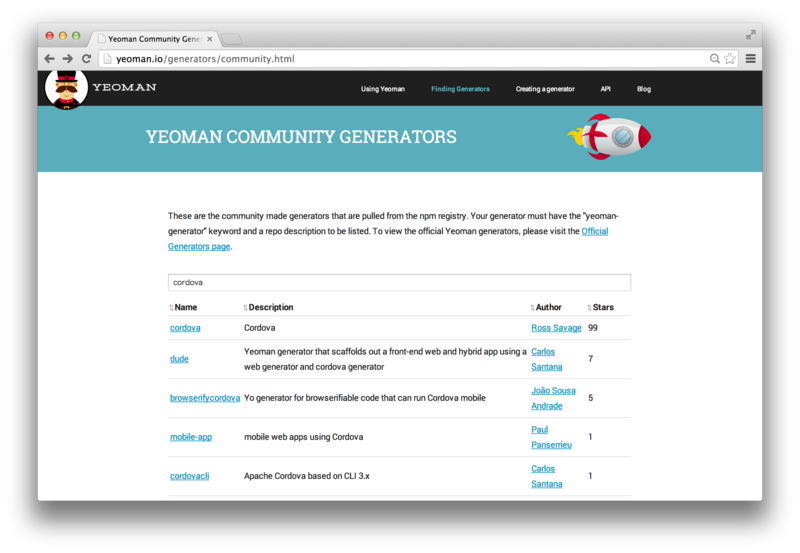800x553 pixels.
Task: Open author Paul Panserrieu link
Action: point(551,437)
